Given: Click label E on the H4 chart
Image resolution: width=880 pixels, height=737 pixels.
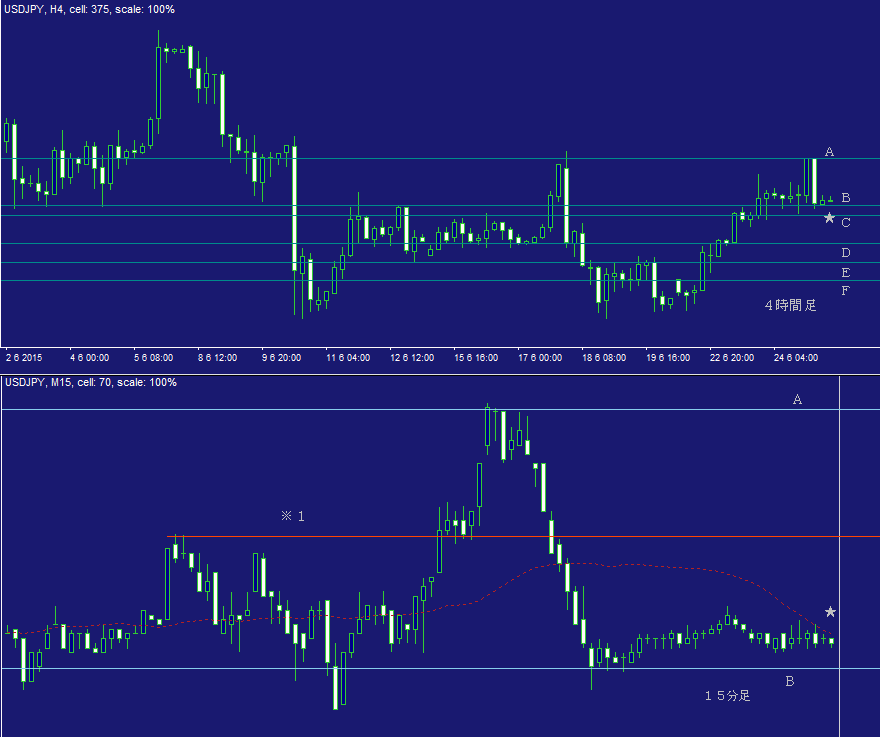Looking at the screenshot, I should (x=846, y=273).
